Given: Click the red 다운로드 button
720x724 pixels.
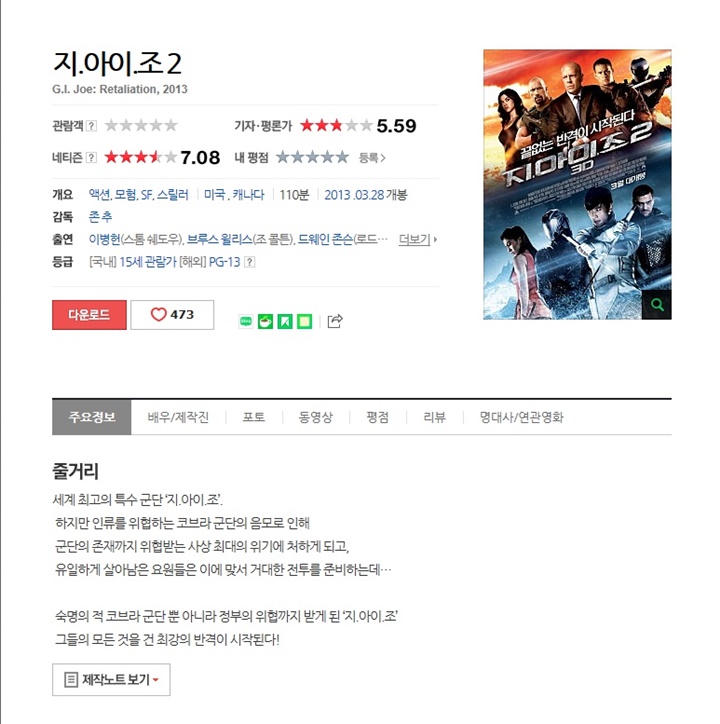Looking at the screenshot, I should 89,315.
